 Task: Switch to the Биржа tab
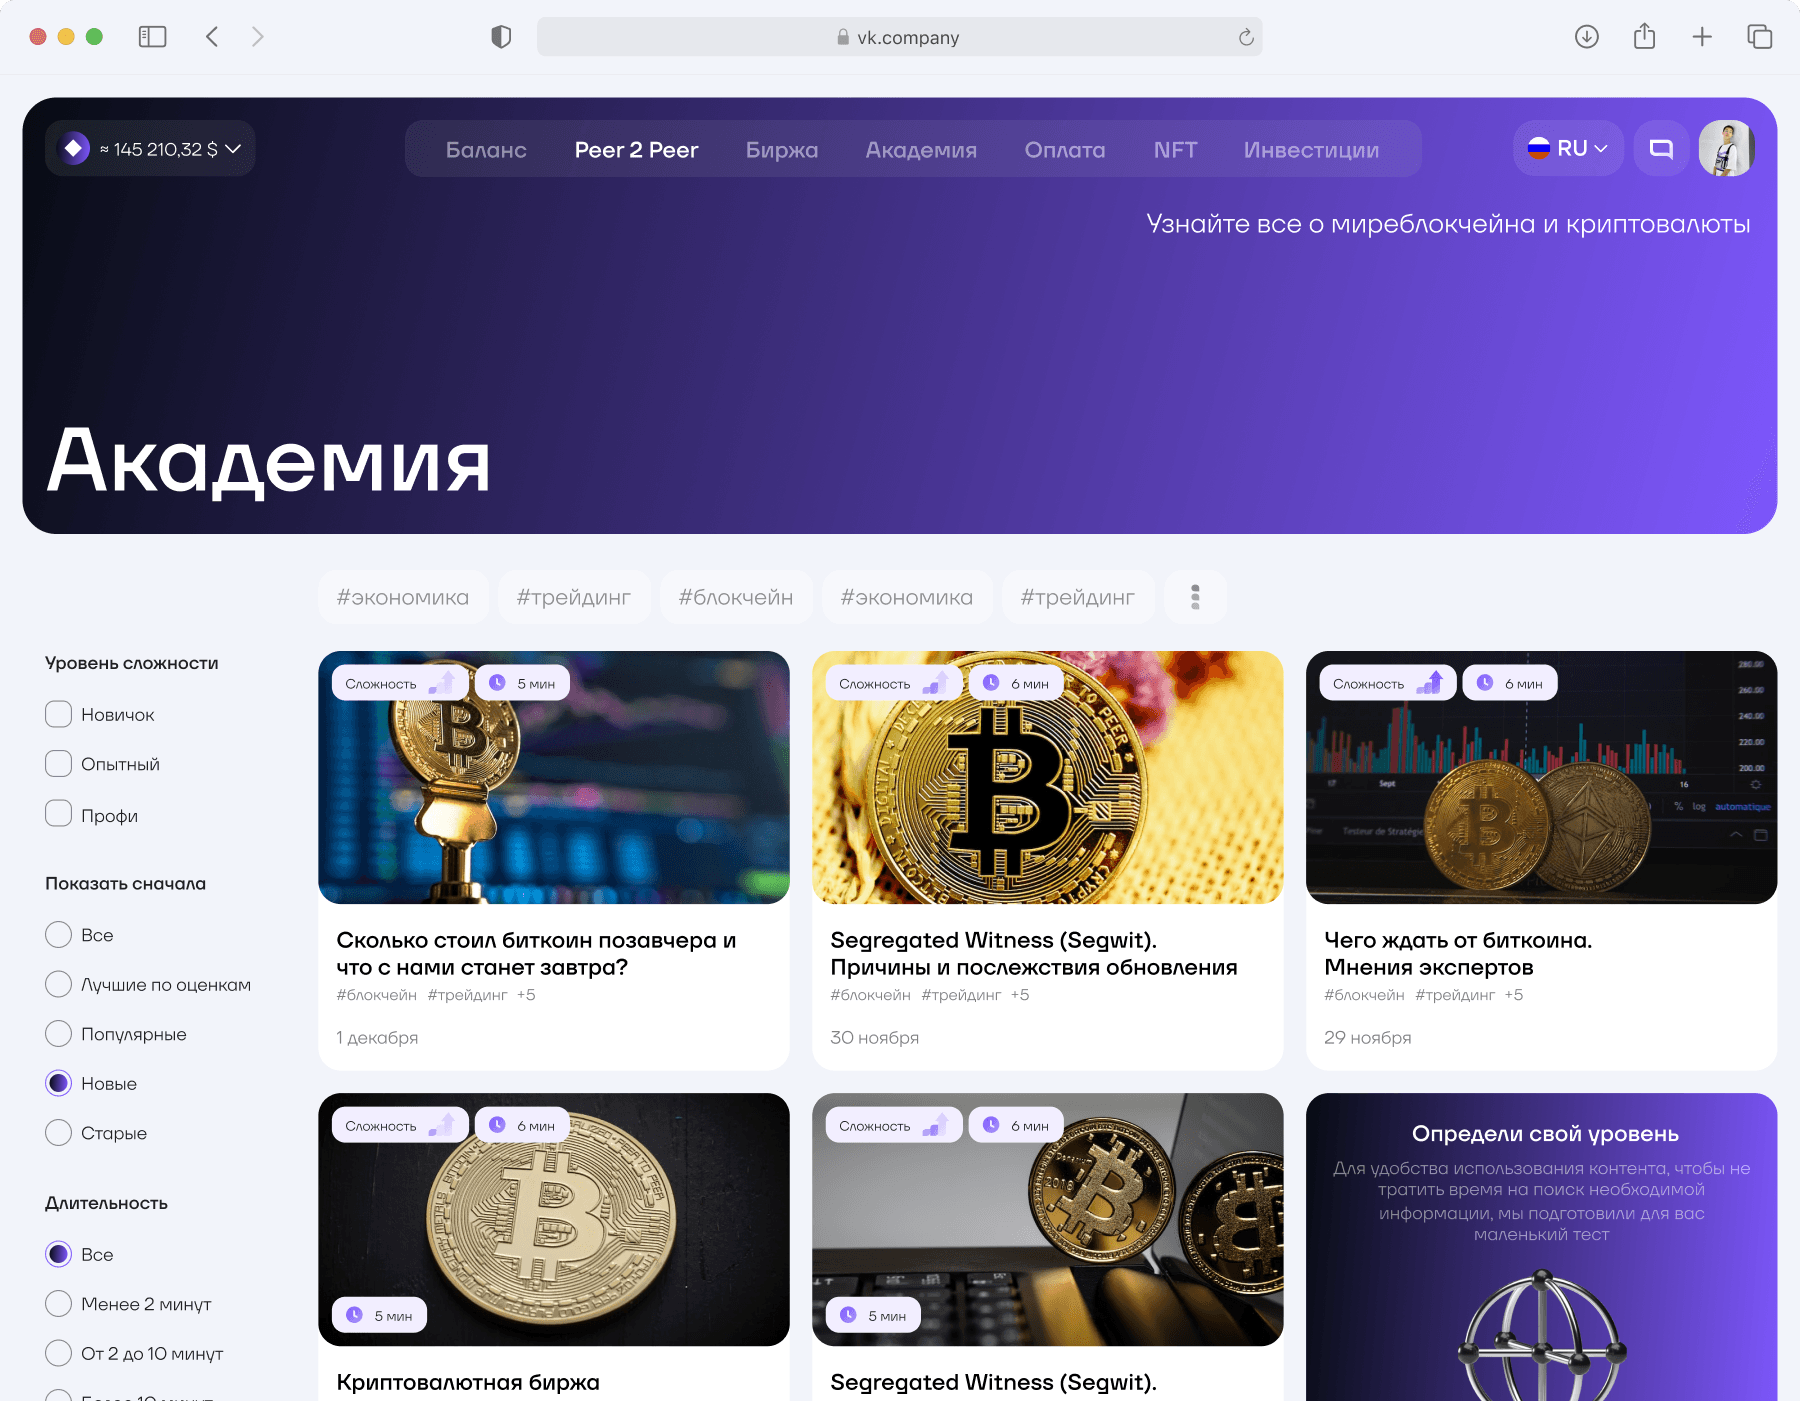(x=782, y=150)
